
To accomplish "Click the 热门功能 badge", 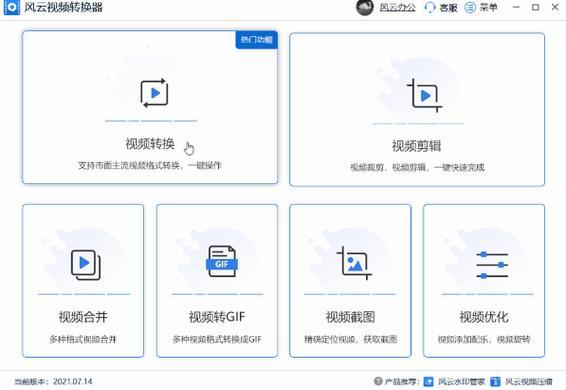I will [257, 39].
